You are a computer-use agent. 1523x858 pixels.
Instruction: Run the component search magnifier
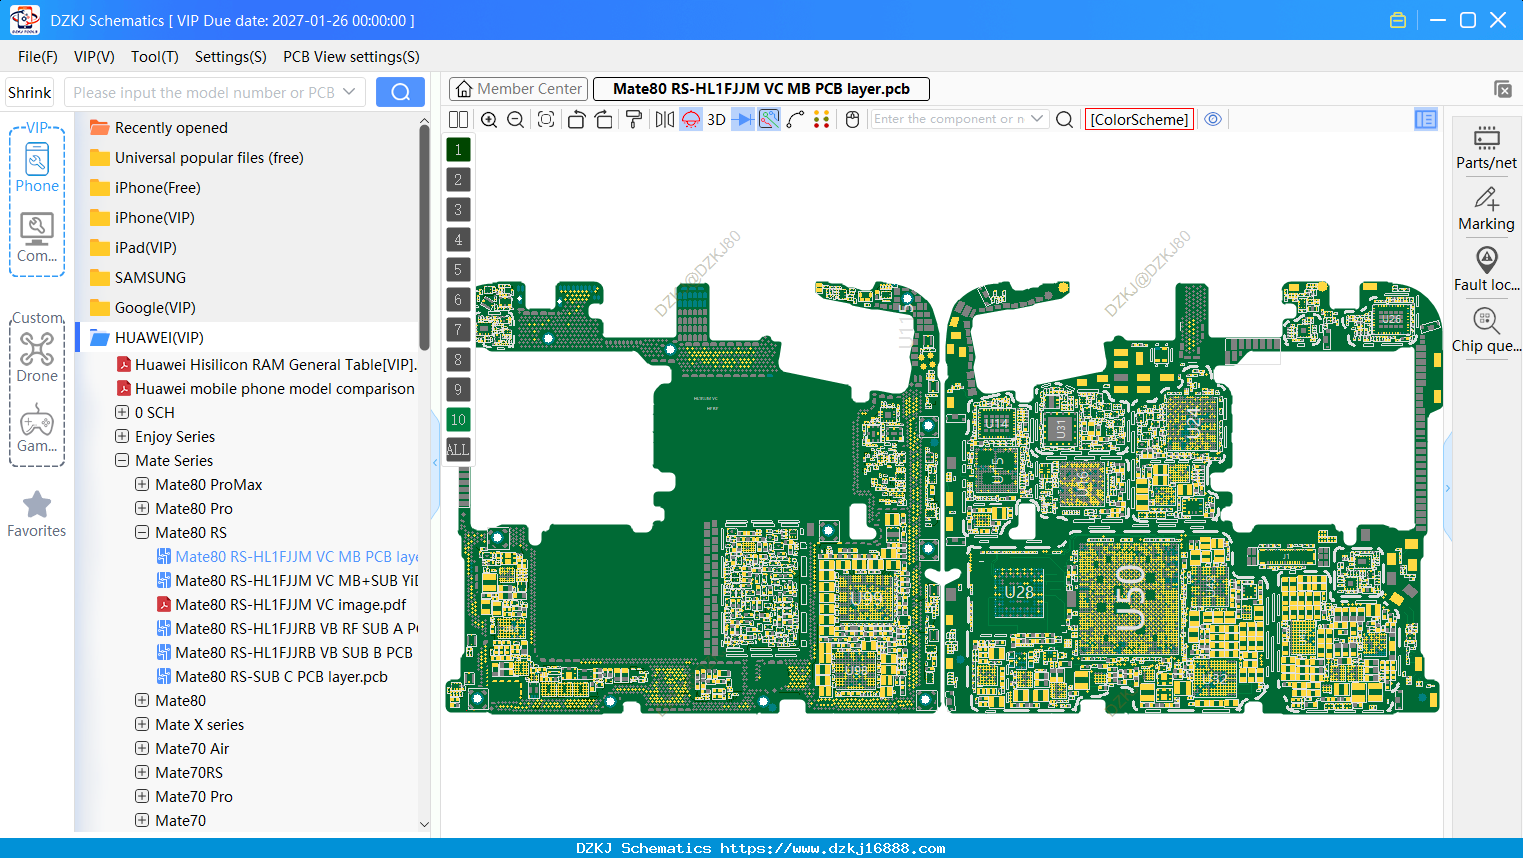[1065, 119]
